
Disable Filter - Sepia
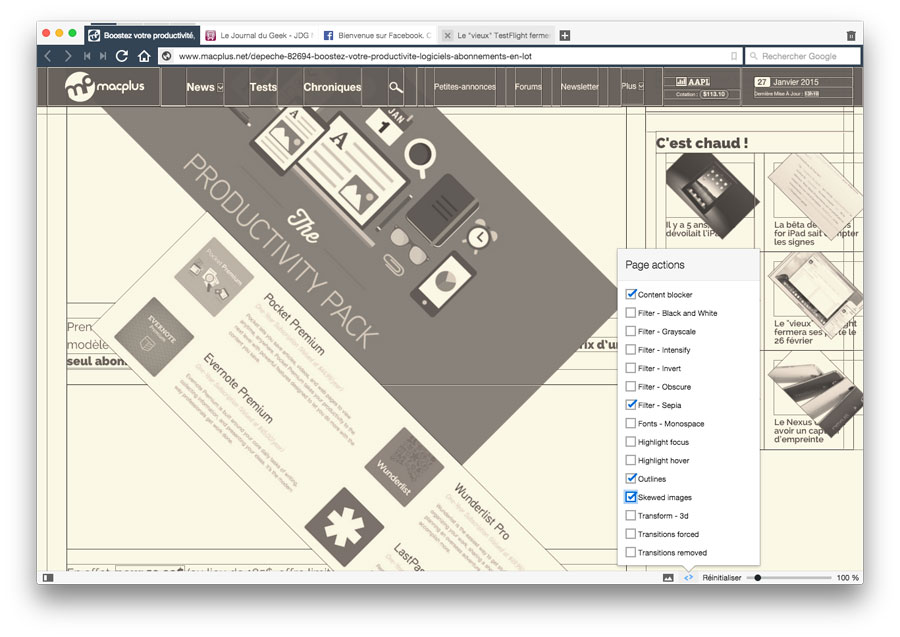(631, 405)
